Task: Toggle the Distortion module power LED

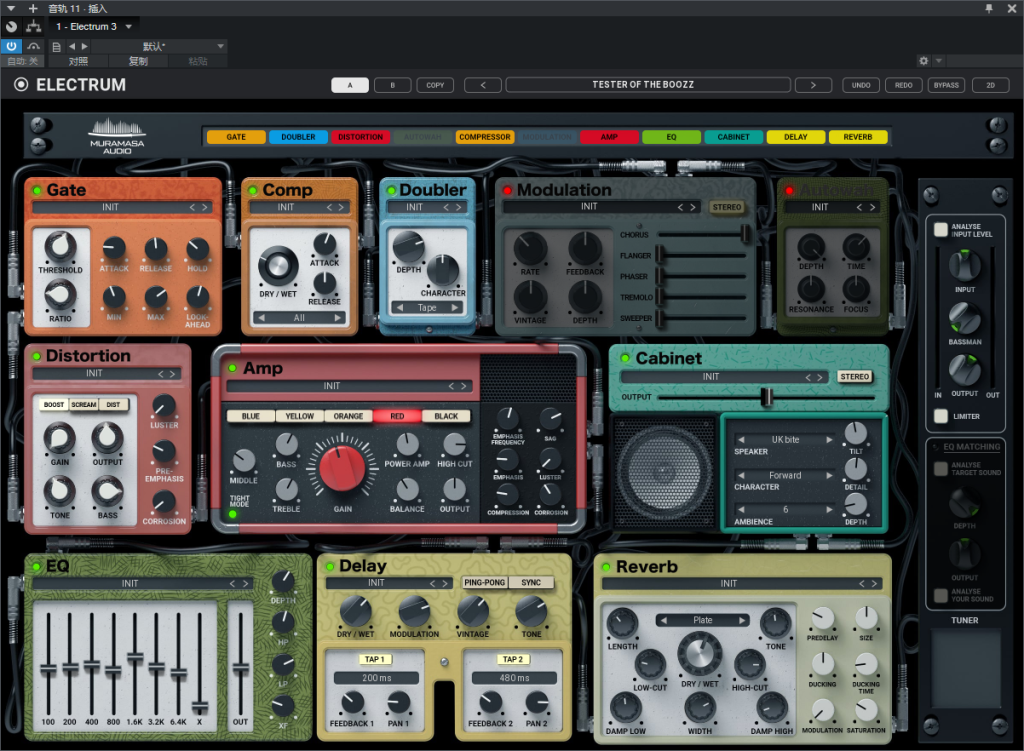Action: (x=37, y=356)
